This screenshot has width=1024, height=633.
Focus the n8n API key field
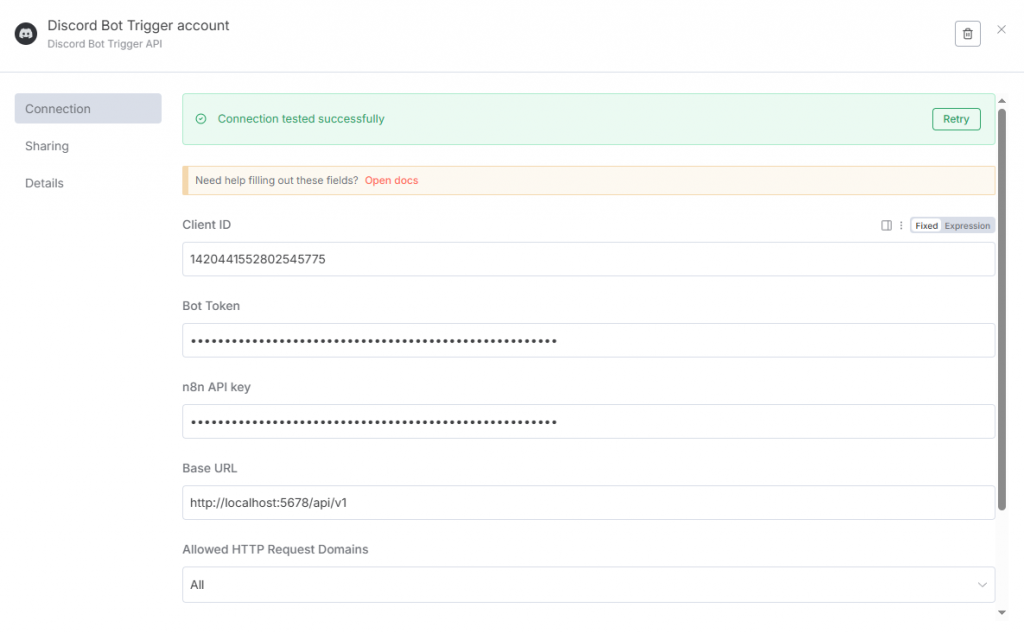click(588, 421)
